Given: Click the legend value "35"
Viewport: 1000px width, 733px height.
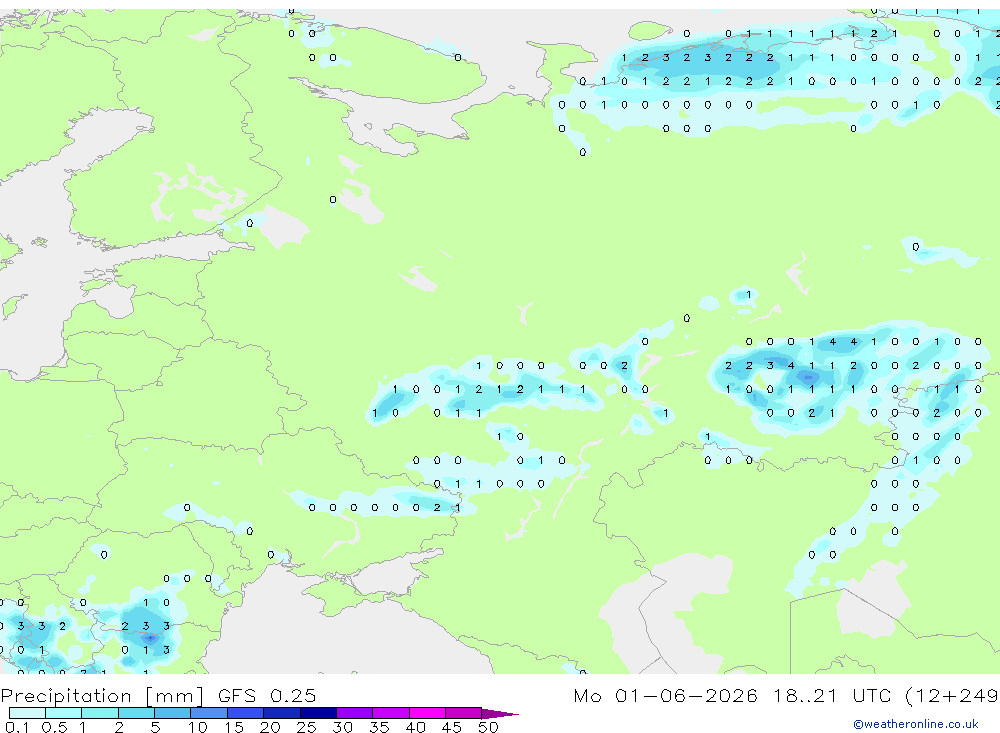Looking at the screenshot, I should point(379,727).
